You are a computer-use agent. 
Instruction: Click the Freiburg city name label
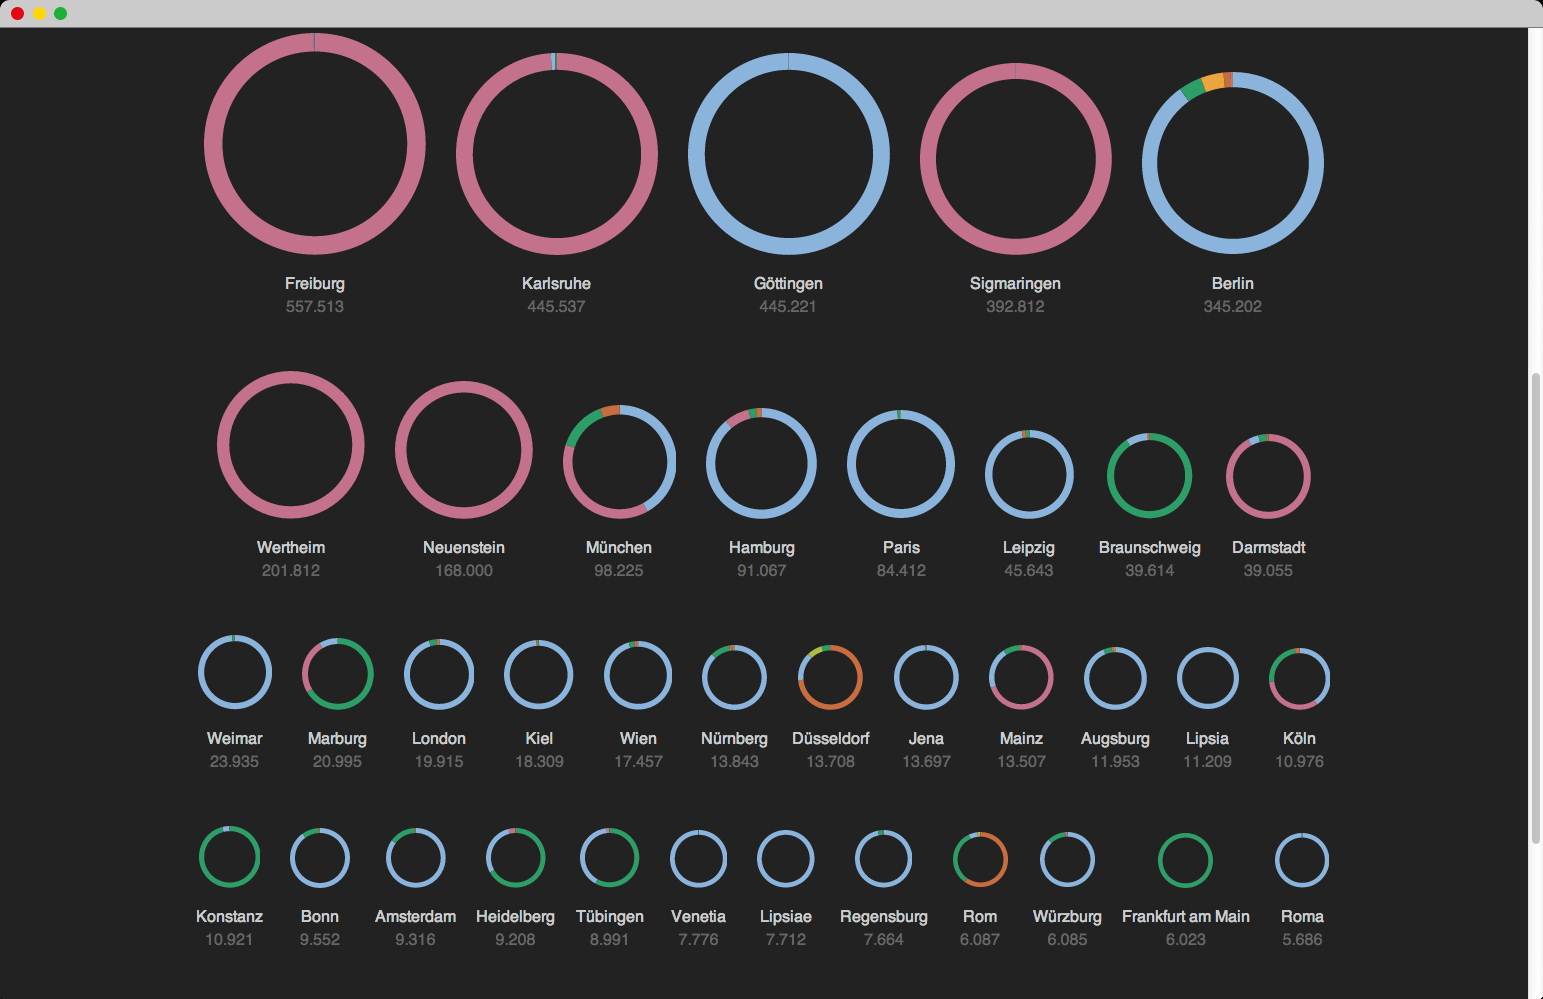tap(315, 284)
